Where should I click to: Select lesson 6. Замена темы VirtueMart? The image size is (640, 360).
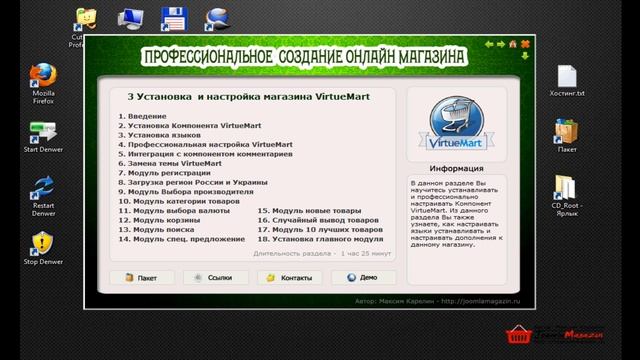170,163
